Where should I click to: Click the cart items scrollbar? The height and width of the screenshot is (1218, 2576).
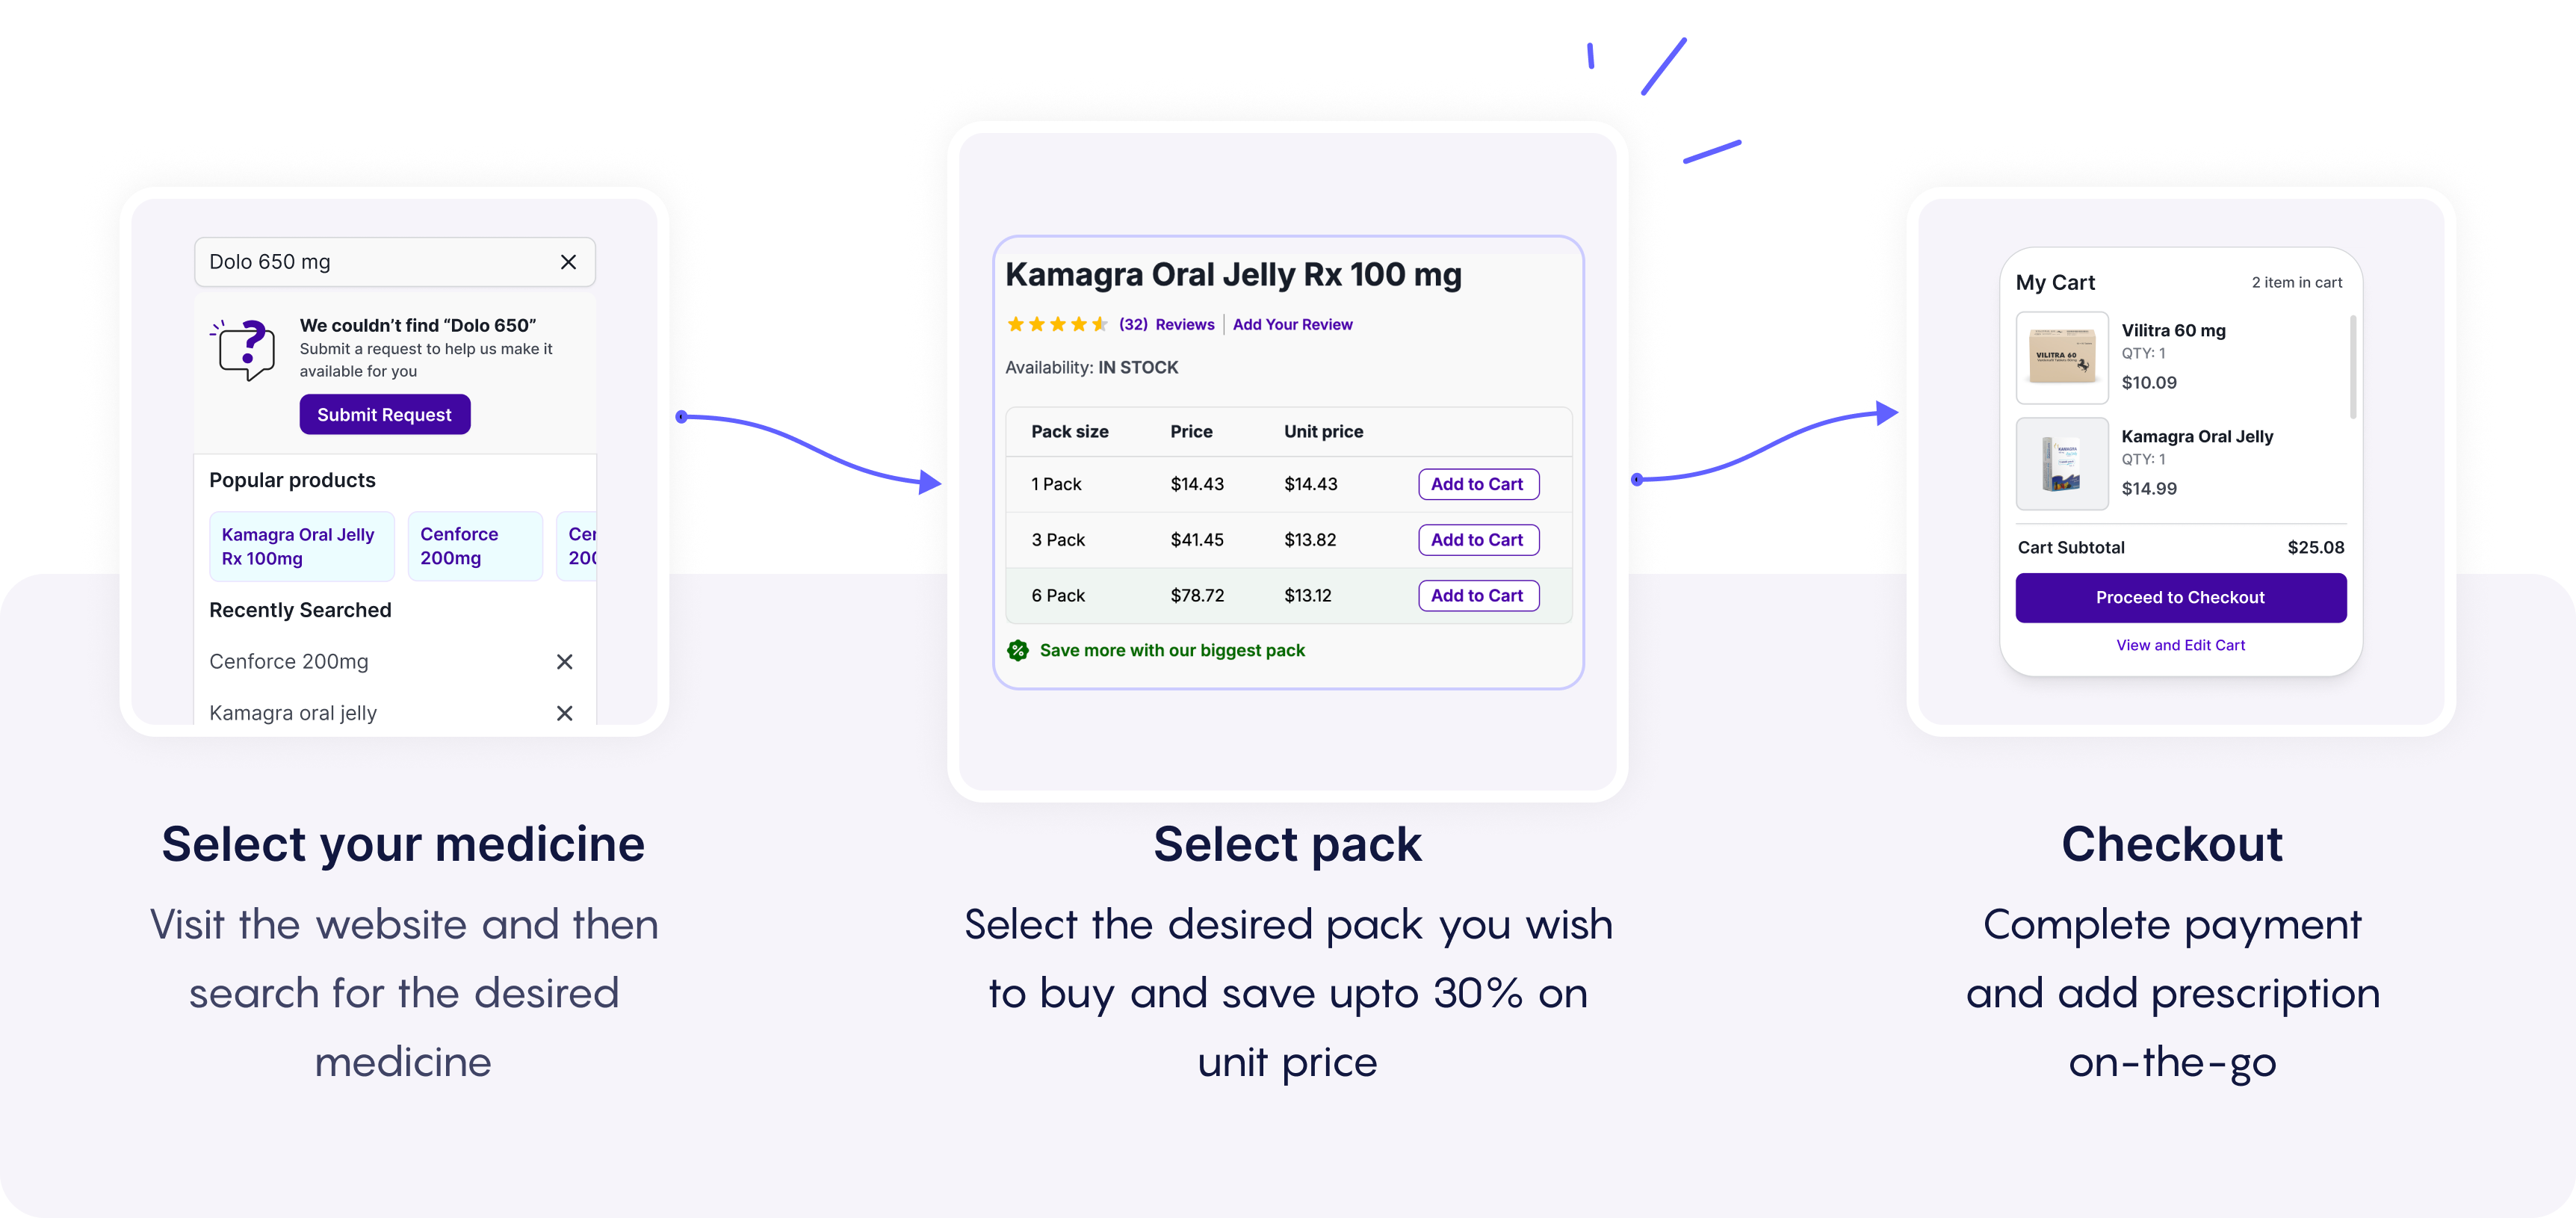click(x=2352, y=366)
